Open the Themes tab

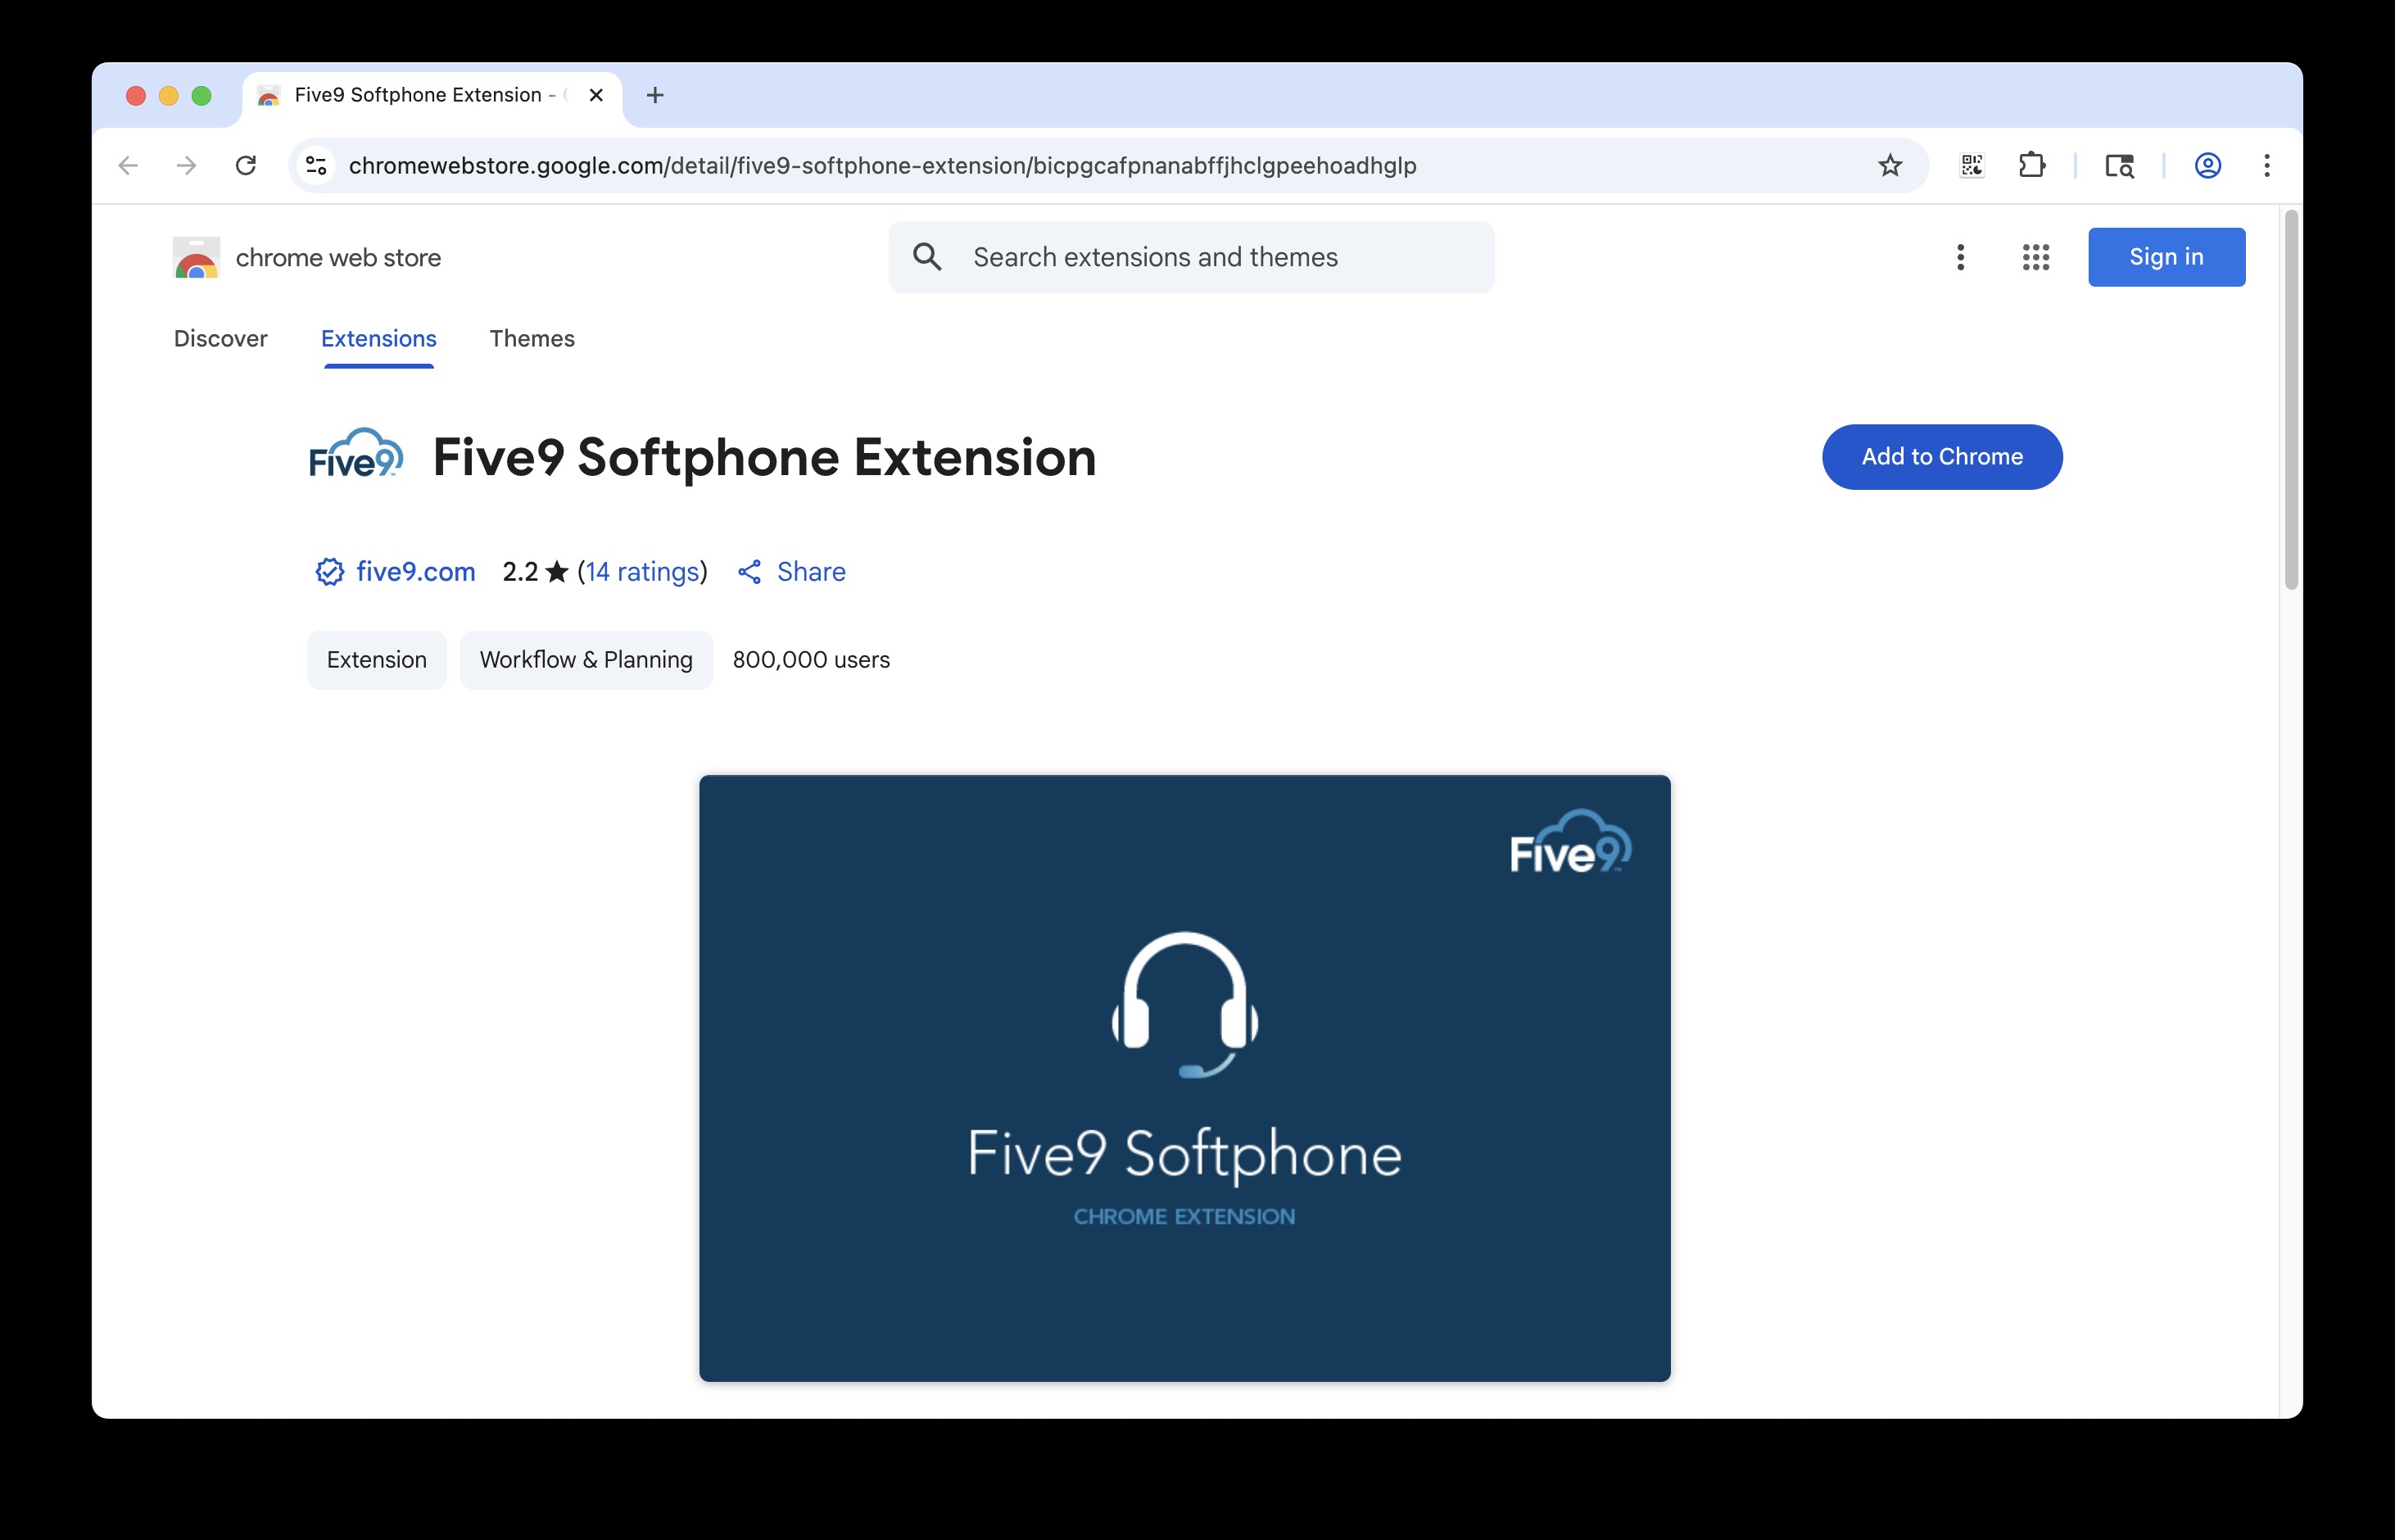click(x=532, y=338)
